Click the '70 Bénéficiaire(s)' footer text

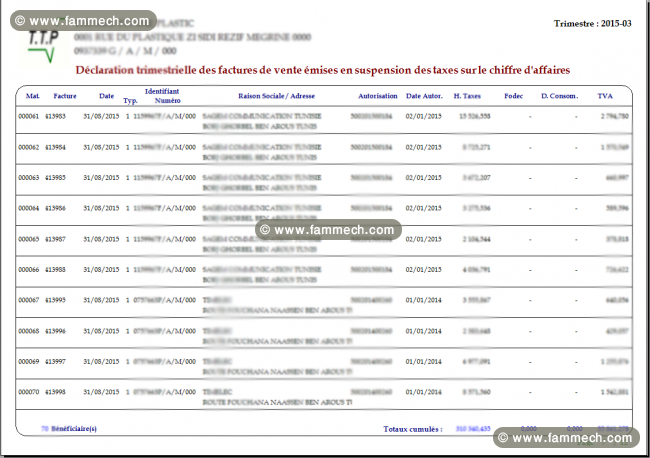click(x=69, y=429)
